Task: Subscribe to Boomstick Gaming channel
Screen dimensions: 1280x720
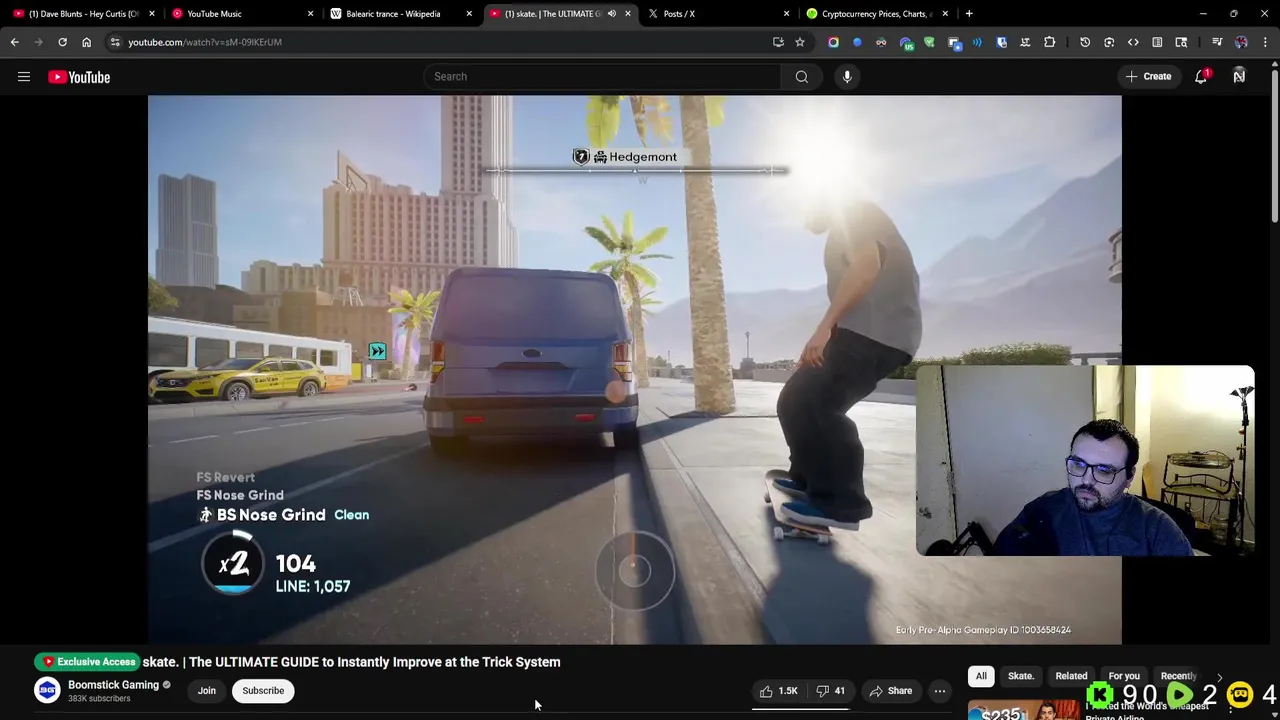Action: point(263,691)
